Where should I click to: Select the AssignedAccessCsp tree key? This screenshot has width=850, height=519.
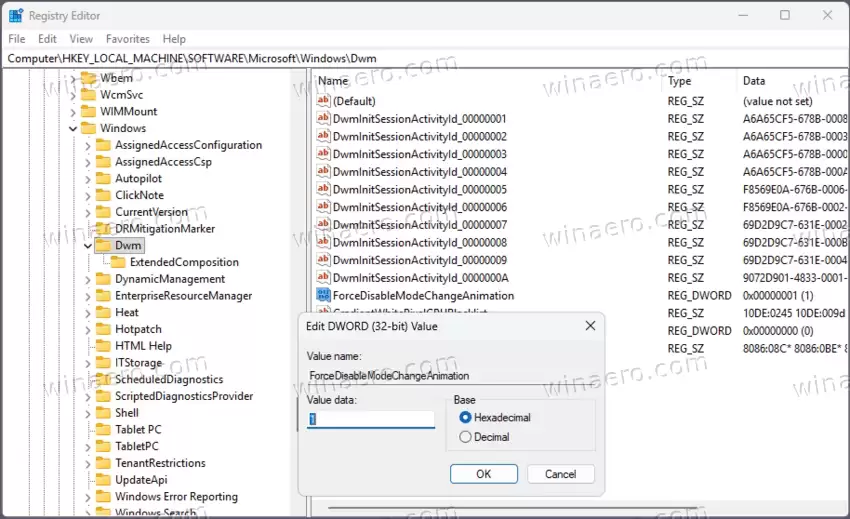(x=163, y=162)
